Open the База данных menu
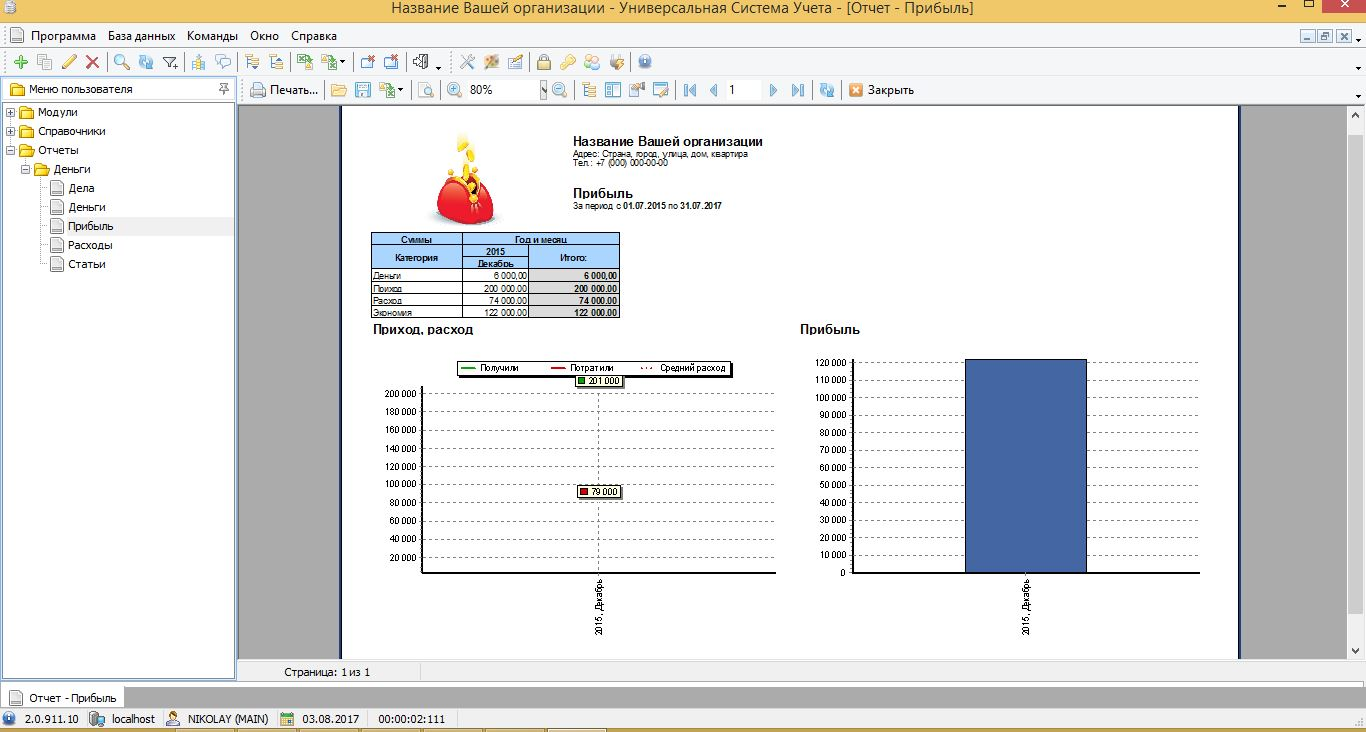This screenshot has height=732, width=1366. coord(141,36)
